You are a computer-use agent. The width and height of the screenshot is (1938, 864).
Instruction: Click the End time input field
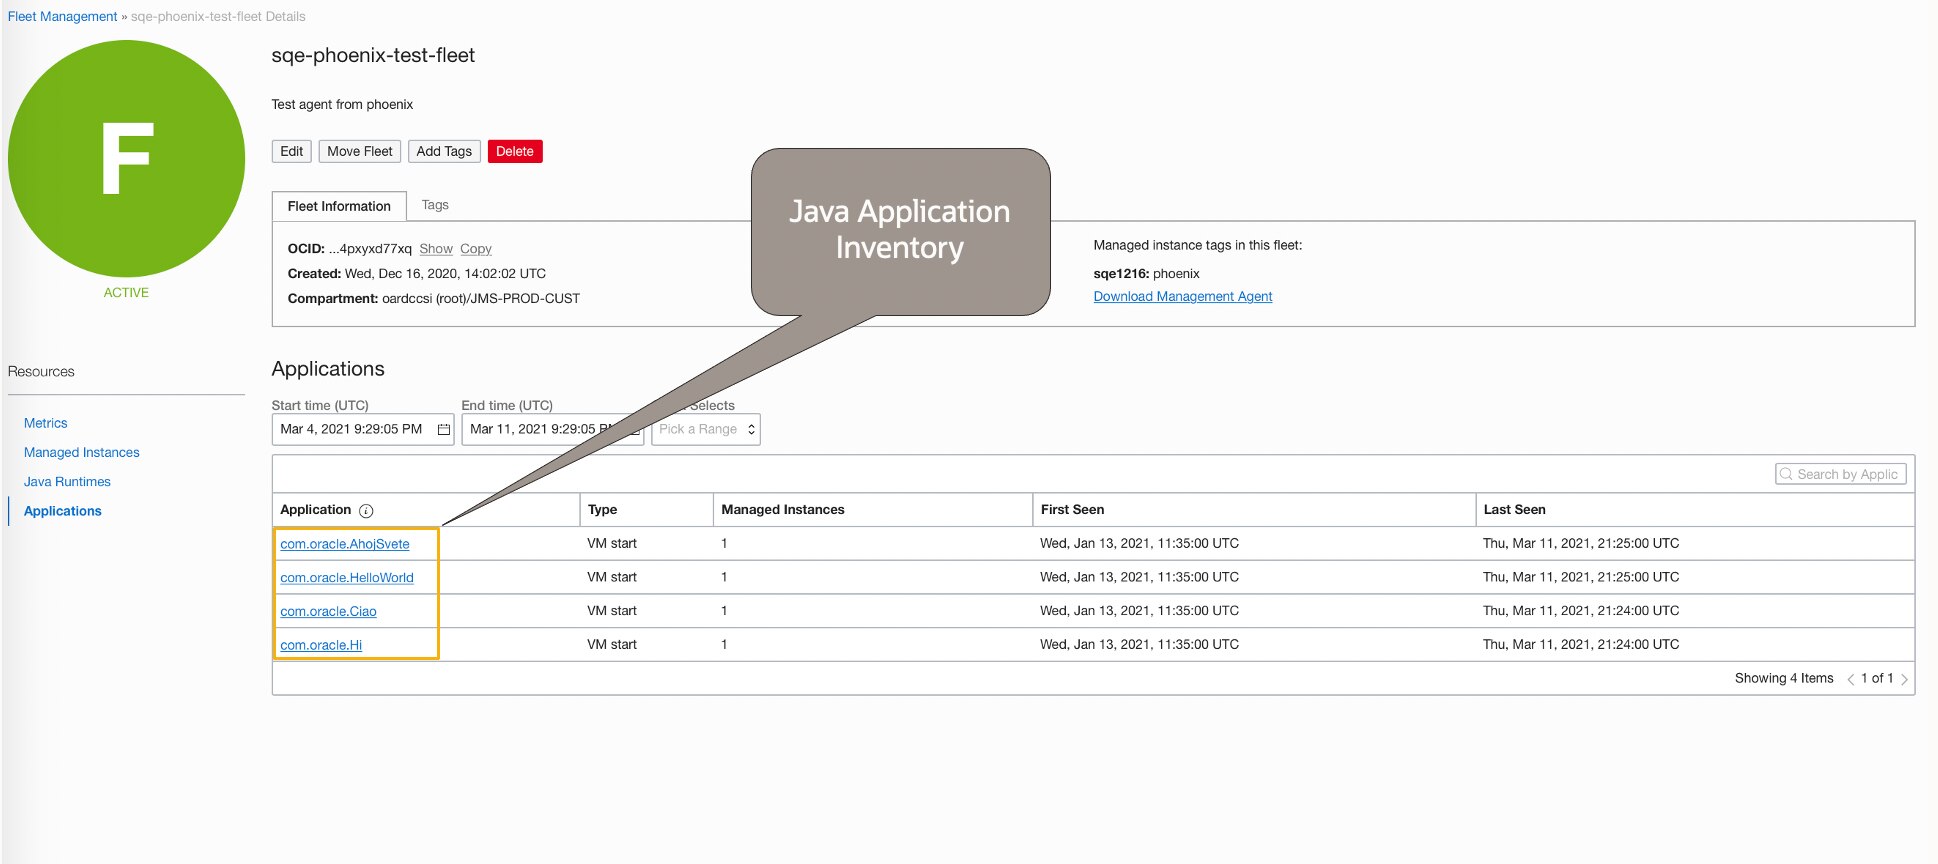pyautogui.click(x=553, y=430)
